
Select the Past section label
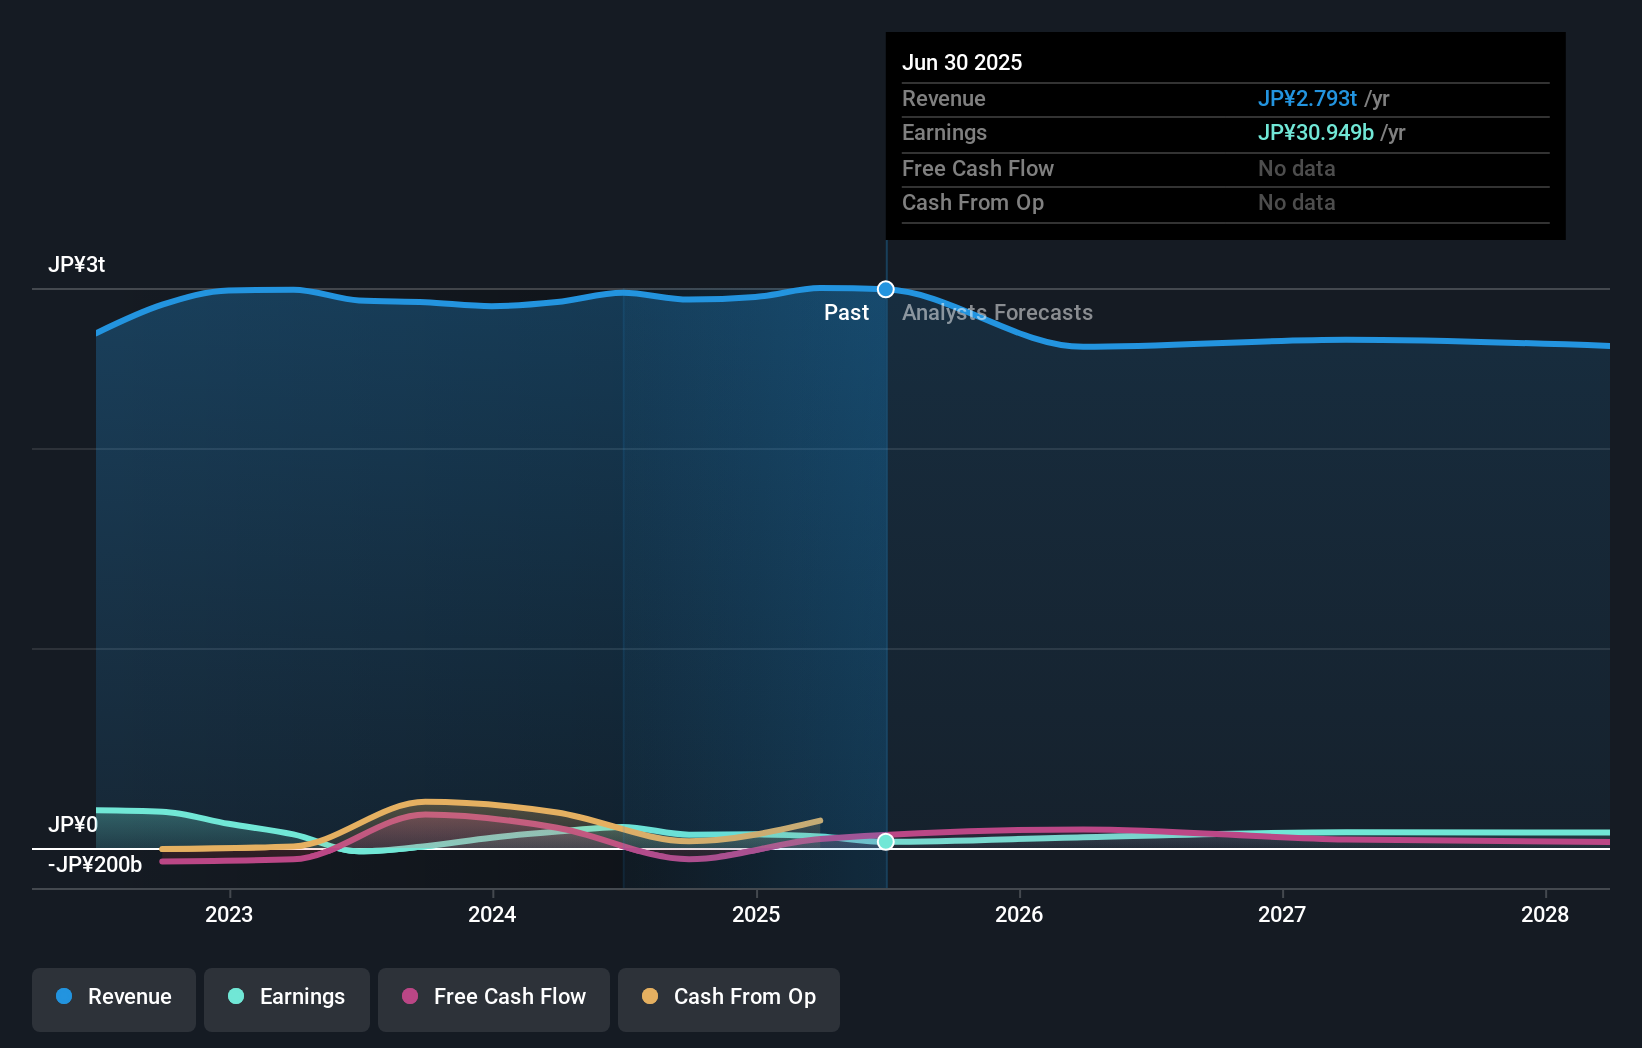847,312
